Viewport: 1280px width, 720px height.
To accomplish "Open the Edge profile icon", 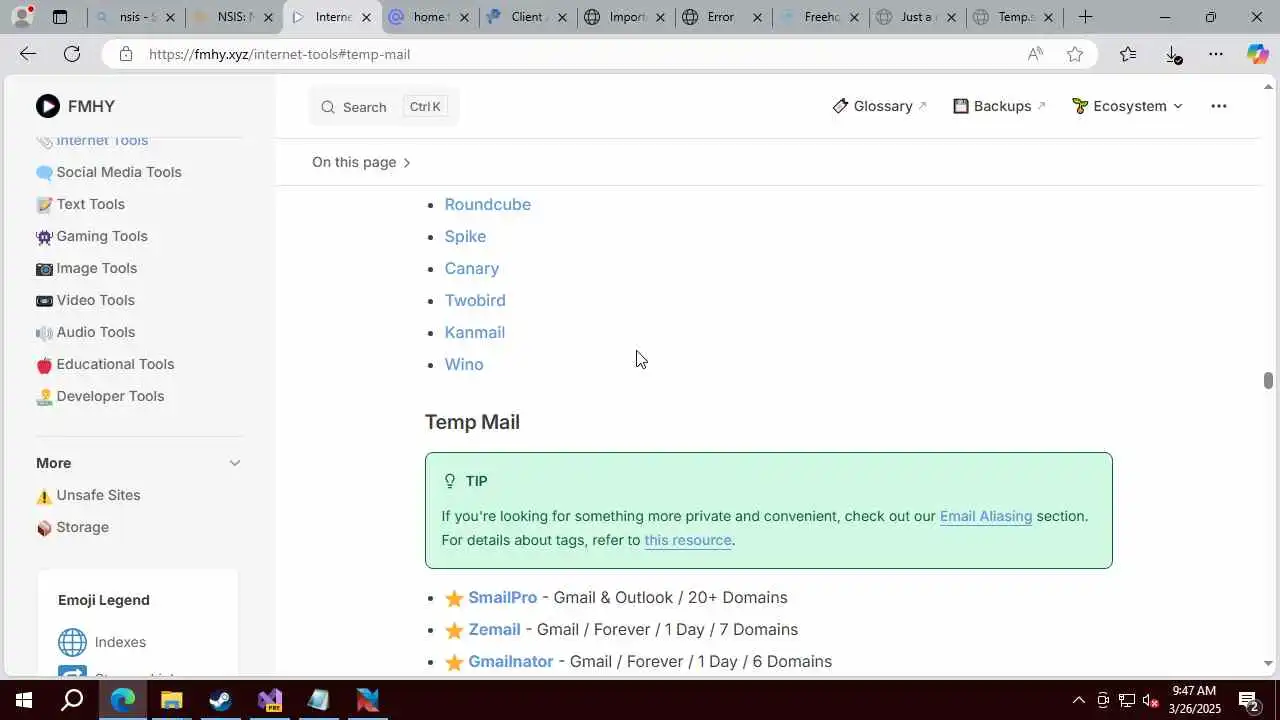I will tap(23, 17).
